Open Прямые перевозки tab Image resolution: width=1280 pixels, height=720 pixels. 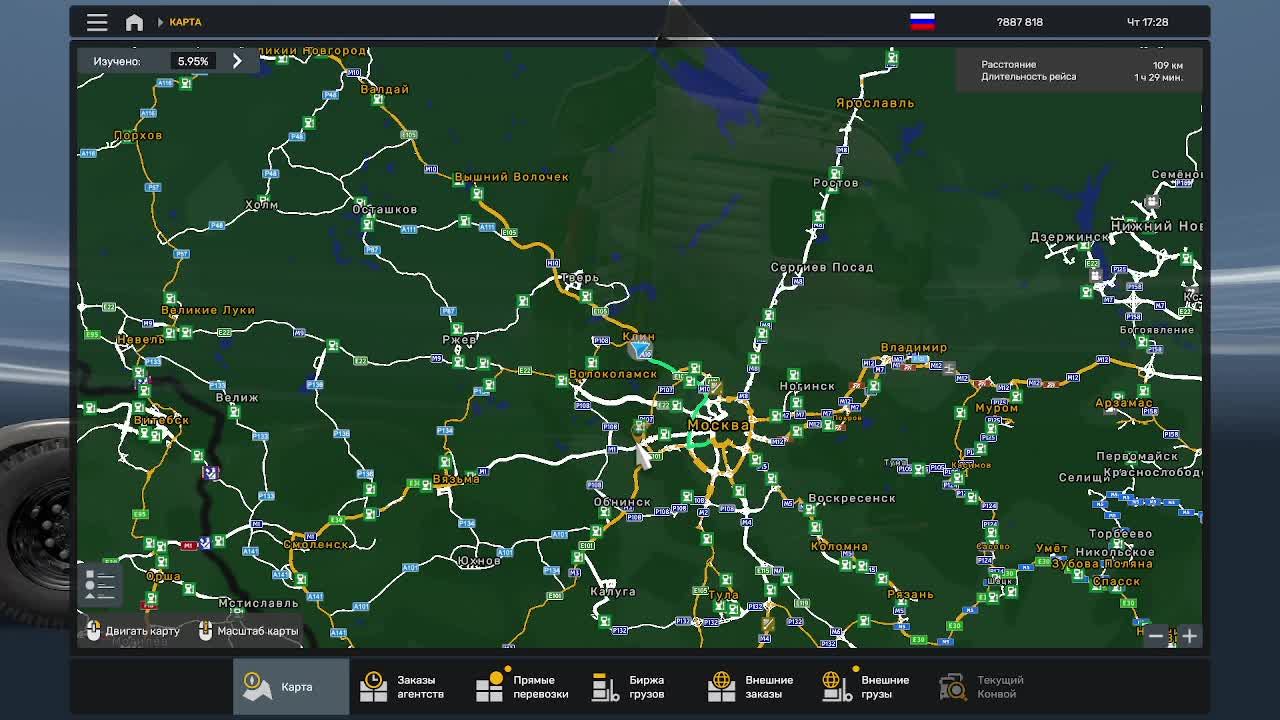click(523, 687)
